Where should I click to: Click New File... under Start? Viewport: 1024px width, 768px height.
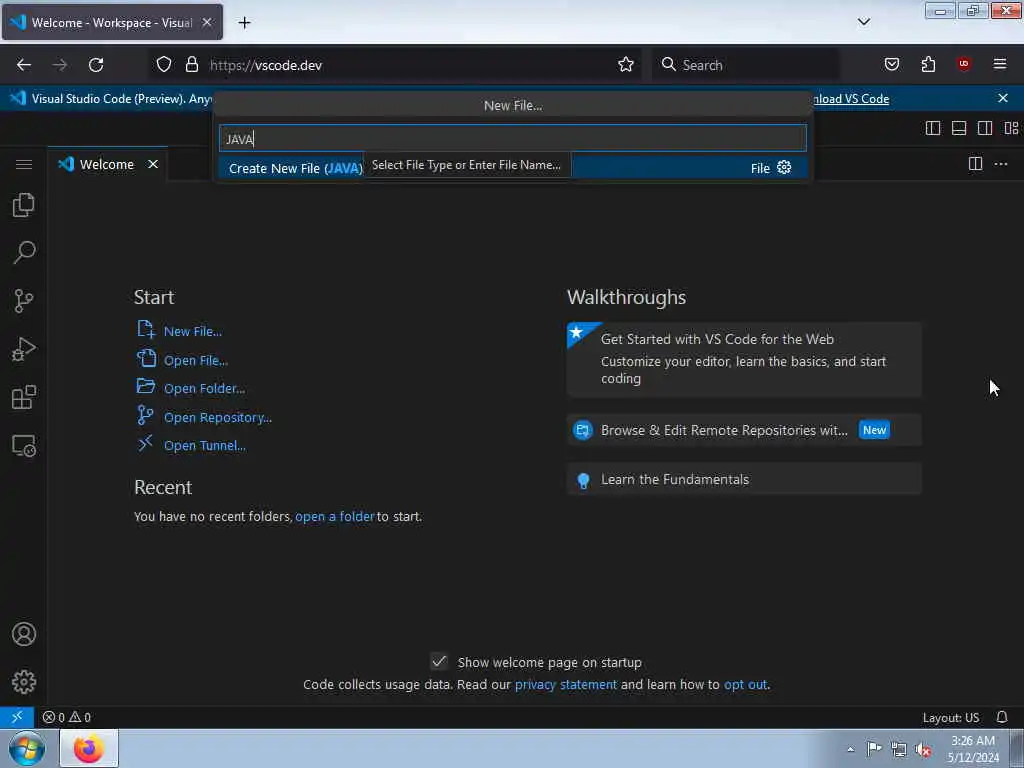click(x=193, y=331)
